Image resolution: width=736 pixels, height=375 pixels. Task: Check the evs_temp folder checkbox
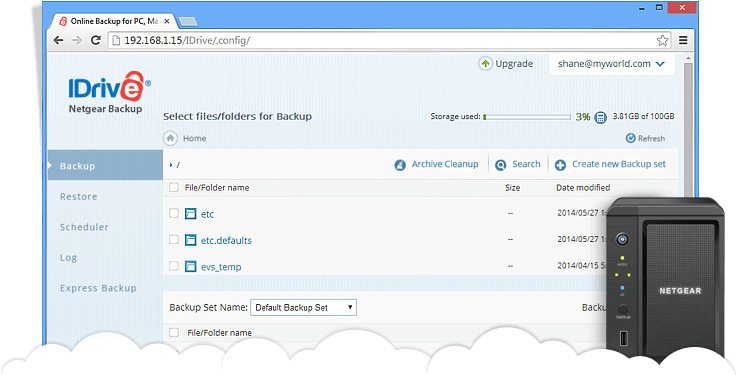click(174, 266)
